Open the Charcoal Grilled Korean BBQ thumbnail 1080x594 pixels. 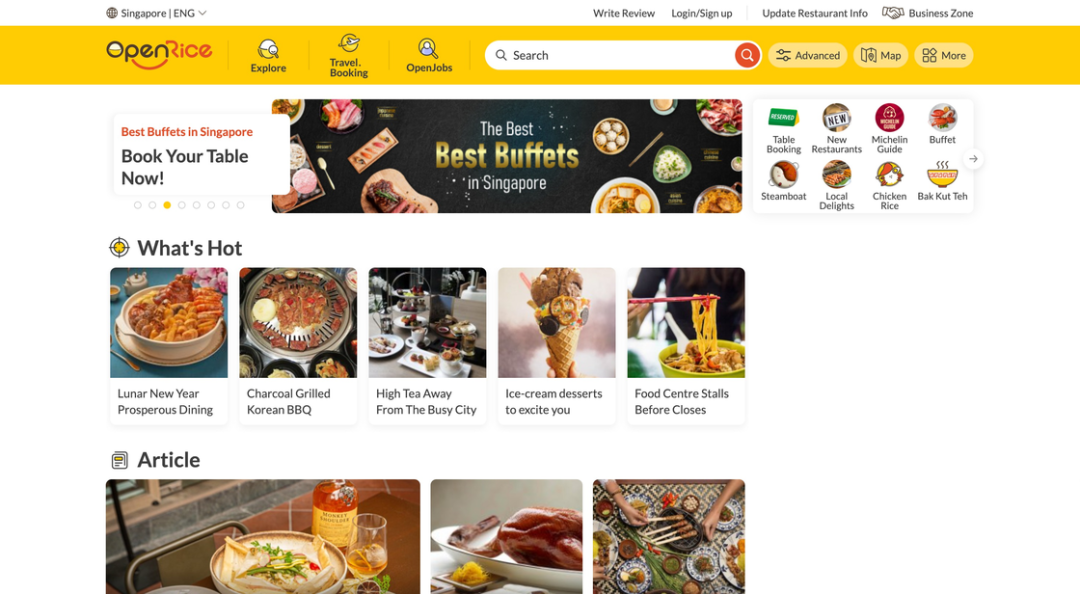(x=298, y=322)
